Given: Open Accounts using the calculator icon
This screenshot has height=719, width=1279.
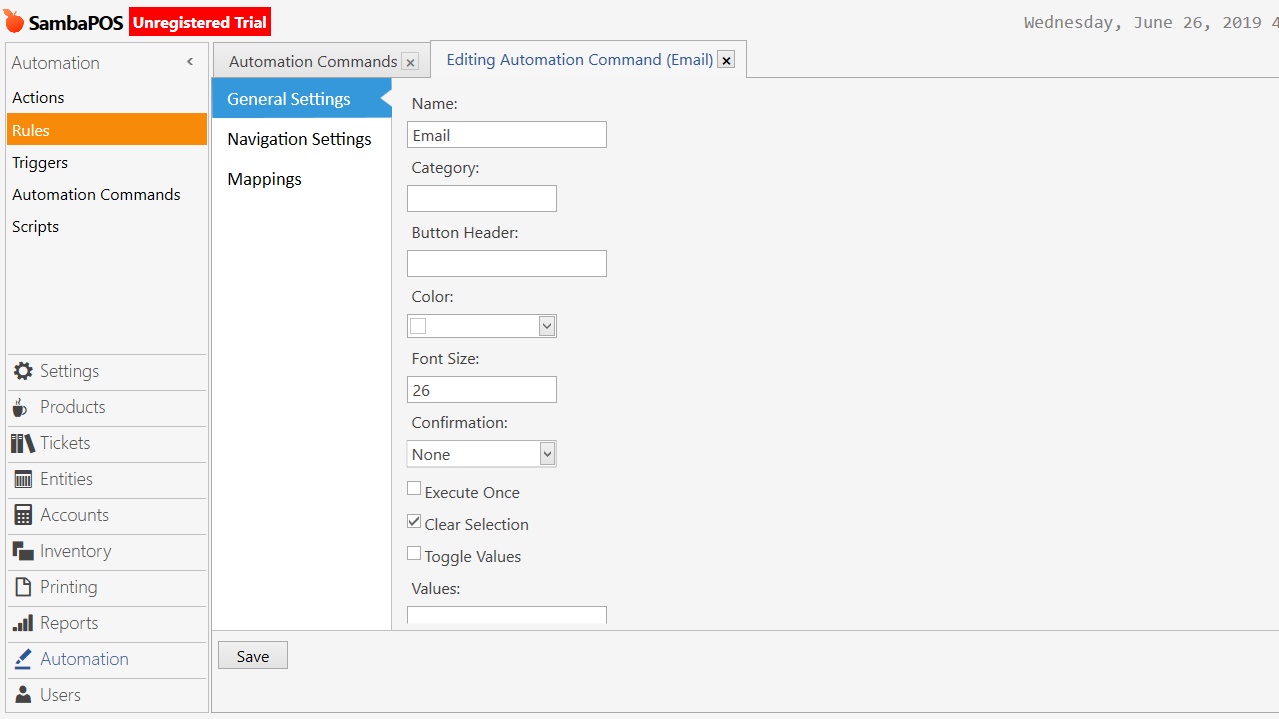Looking at the screenshot, I should tap(22, 515).
